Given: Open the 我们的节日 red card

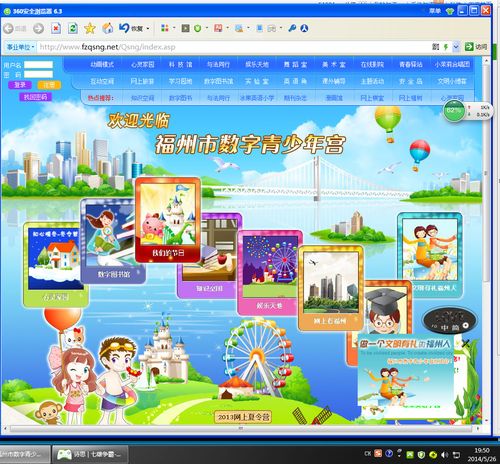Looking at the screenshot, I should coord(168,220).
